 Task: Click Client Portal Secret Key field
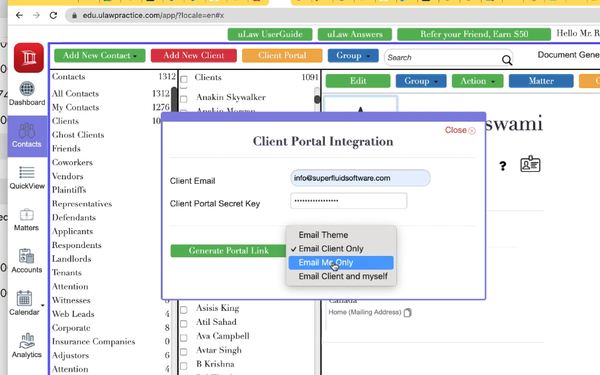tap(349, 201)
